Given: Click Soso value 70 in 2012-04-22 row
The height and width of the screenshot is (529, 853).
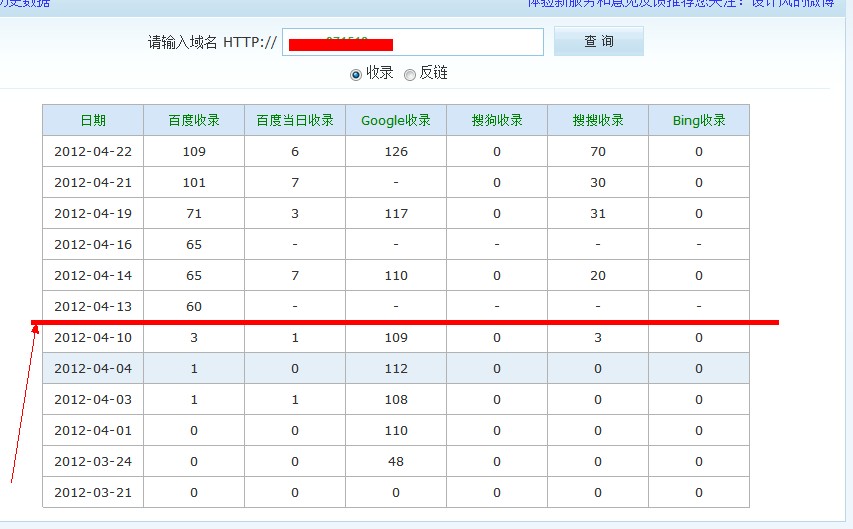Looking at the screenshot, I should tap(598, 151).
